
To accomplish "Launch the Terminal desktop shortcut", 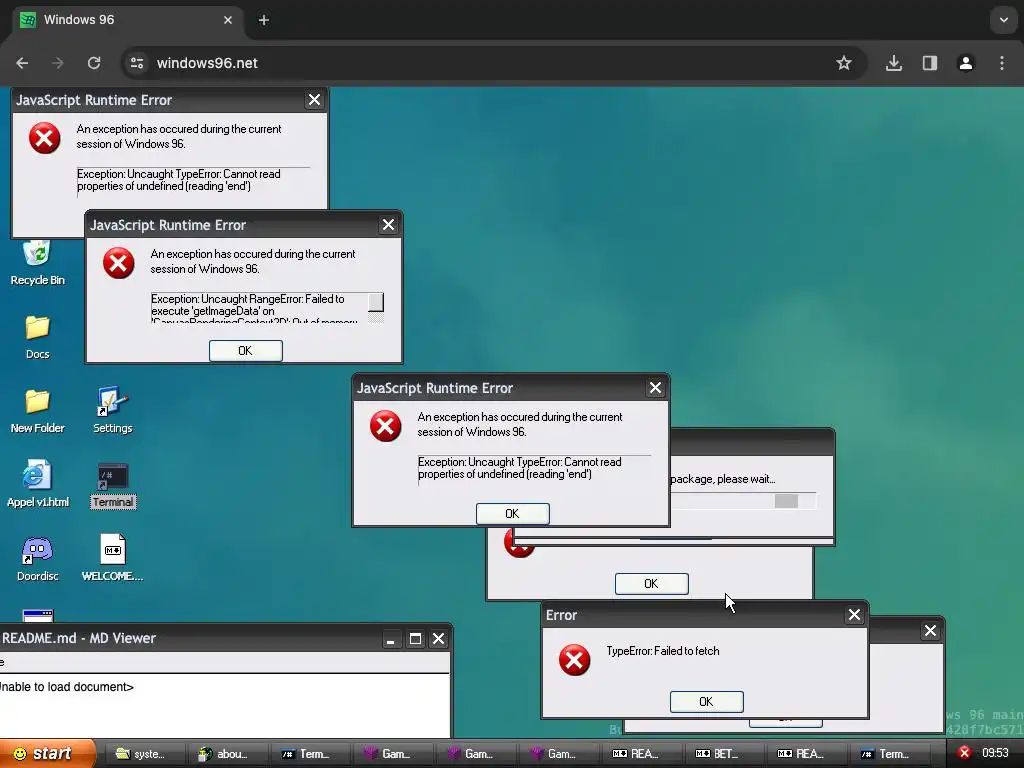I will click(x=113, y=485).
